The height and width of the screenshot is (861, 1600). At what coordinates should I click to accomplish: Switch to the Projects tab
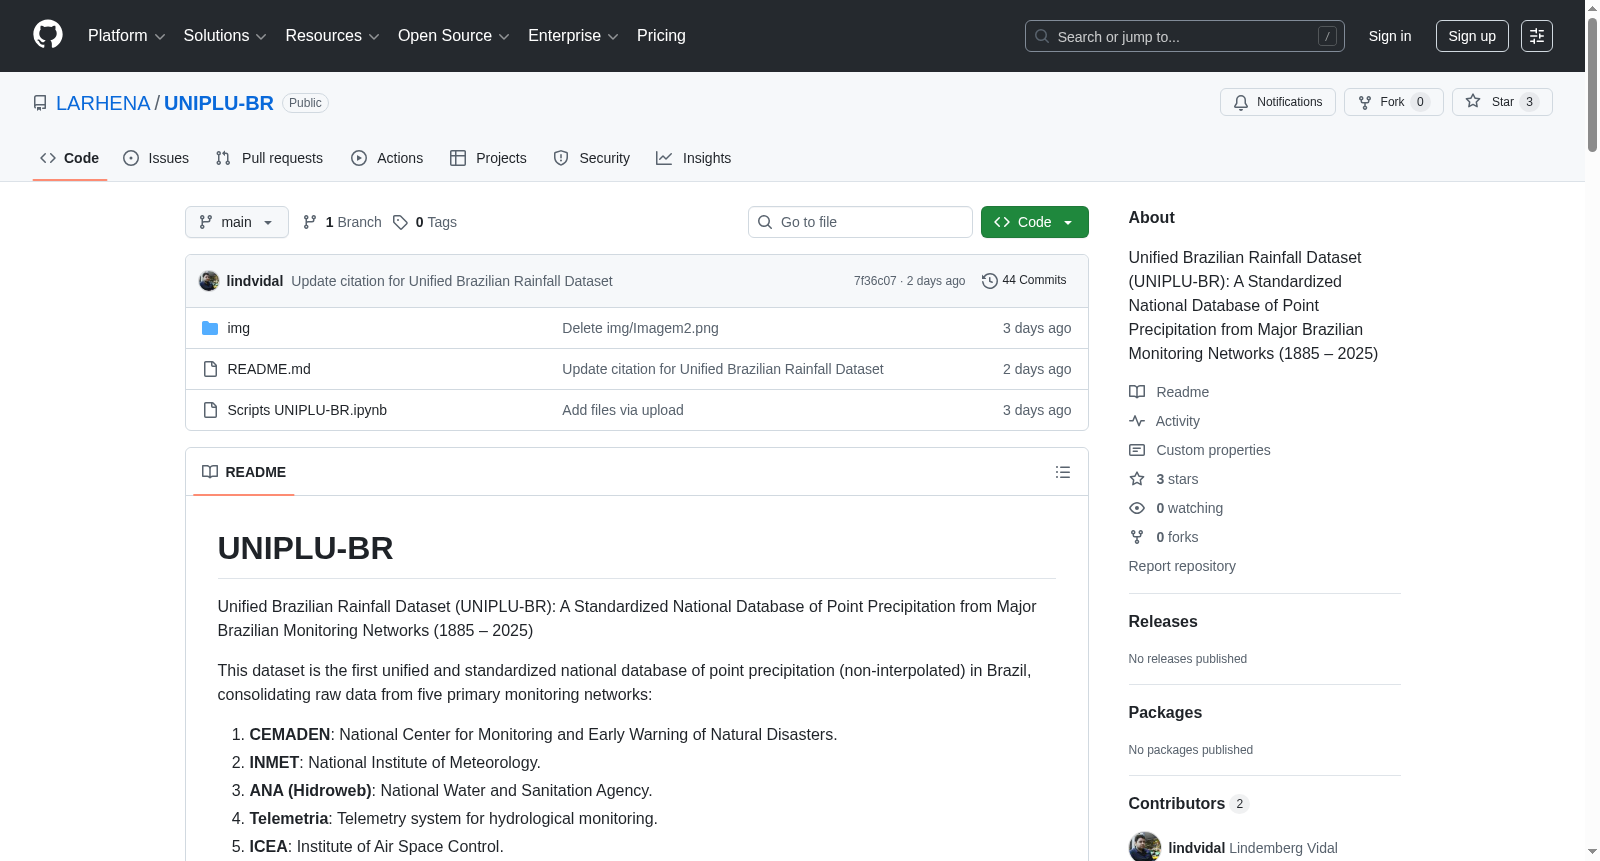(x=488, y=158)
